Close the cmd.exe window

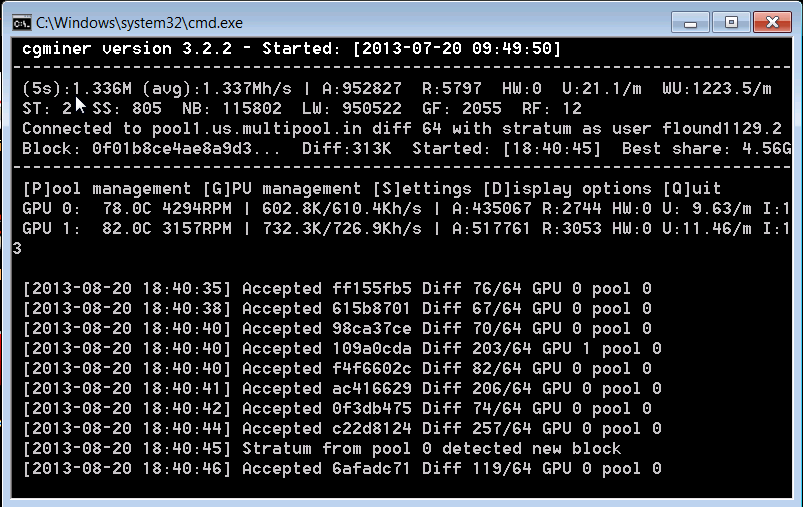pos(772,23)
